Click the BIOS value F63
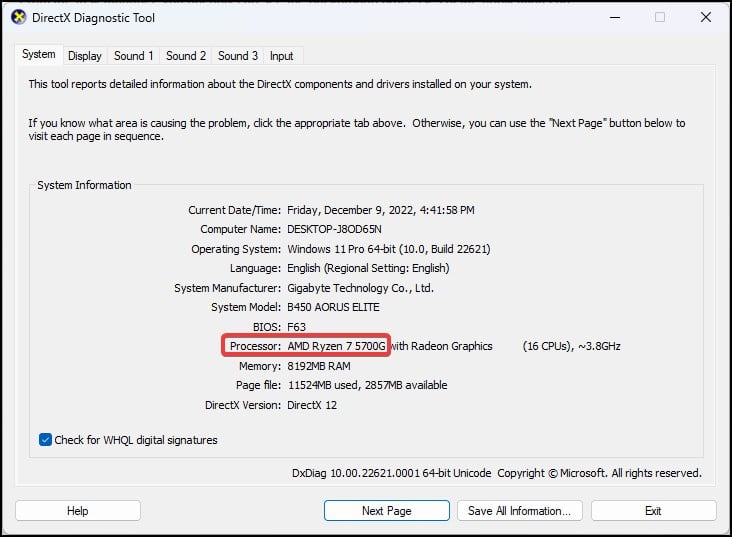Image resolution: width=732 pixels, height=537 pixels. coord(296,327)
